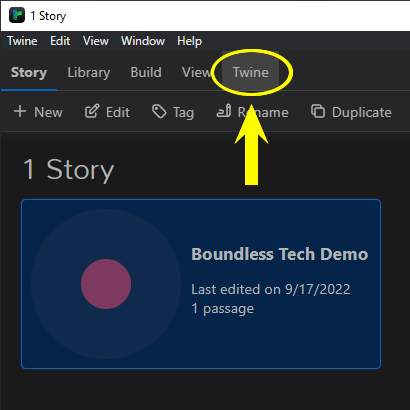This screenshot has height=410, width=410.
Task: Open the Help menu
Action: 189,41
